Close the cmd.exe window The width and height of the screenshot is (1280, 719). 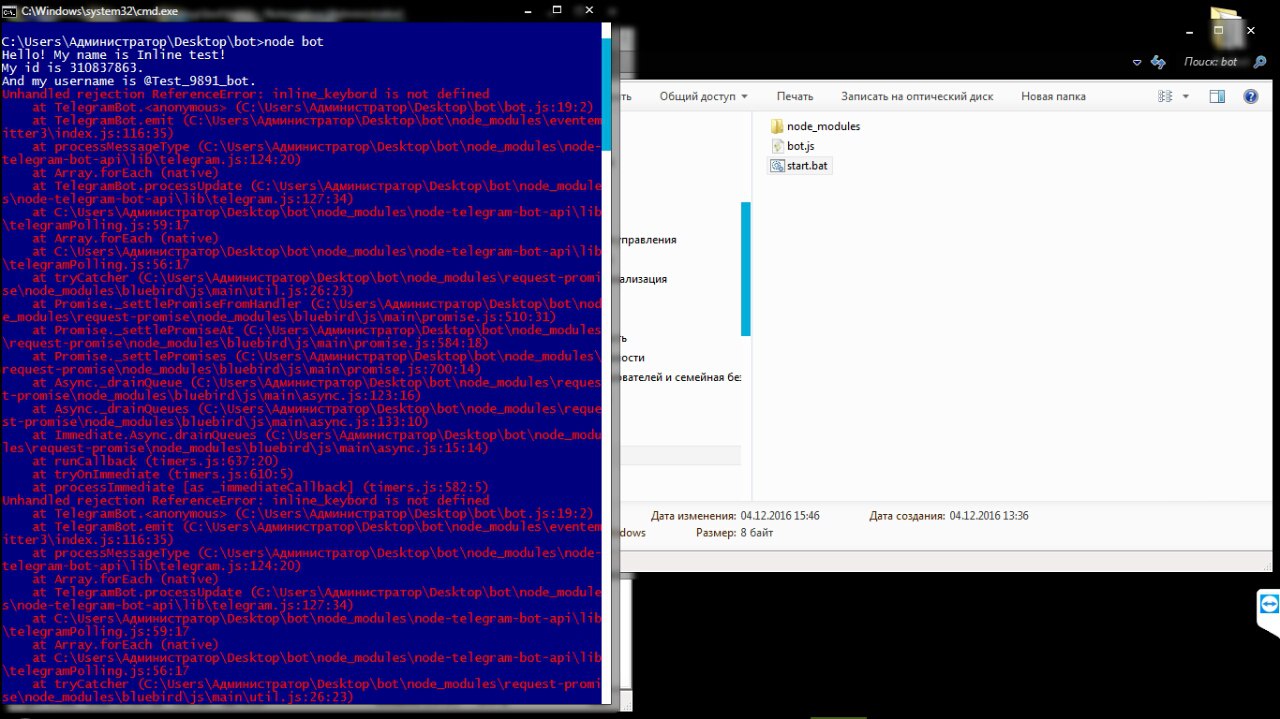(x=590, y=9)
